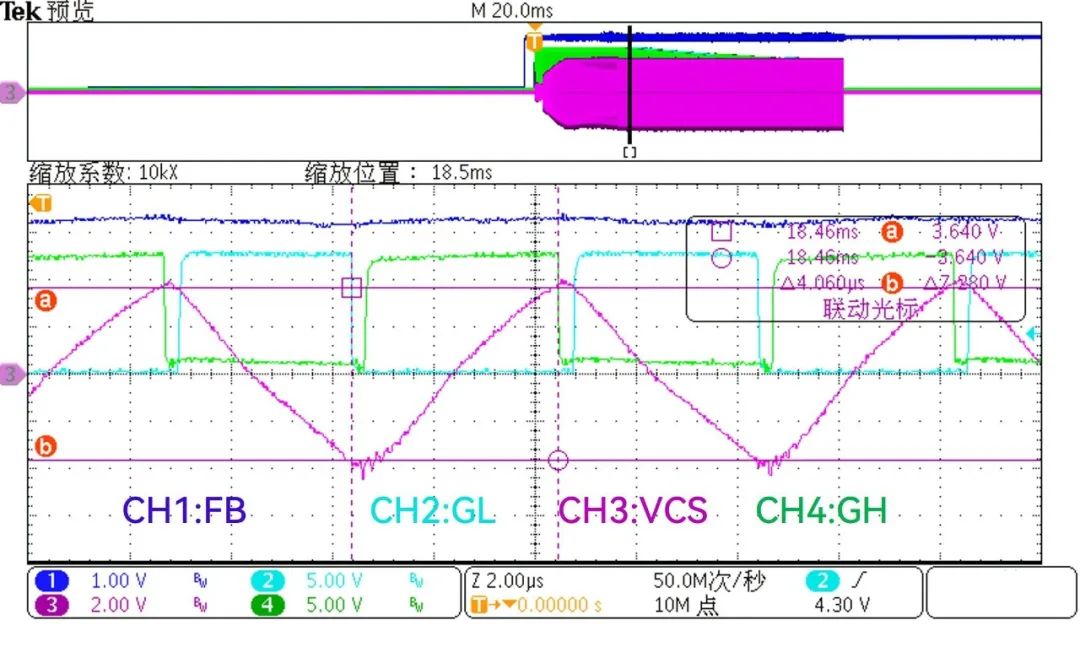Click channel 3 ground marker in zoom window
Viewport: 1080px width, 647px height.
point(12,374)
